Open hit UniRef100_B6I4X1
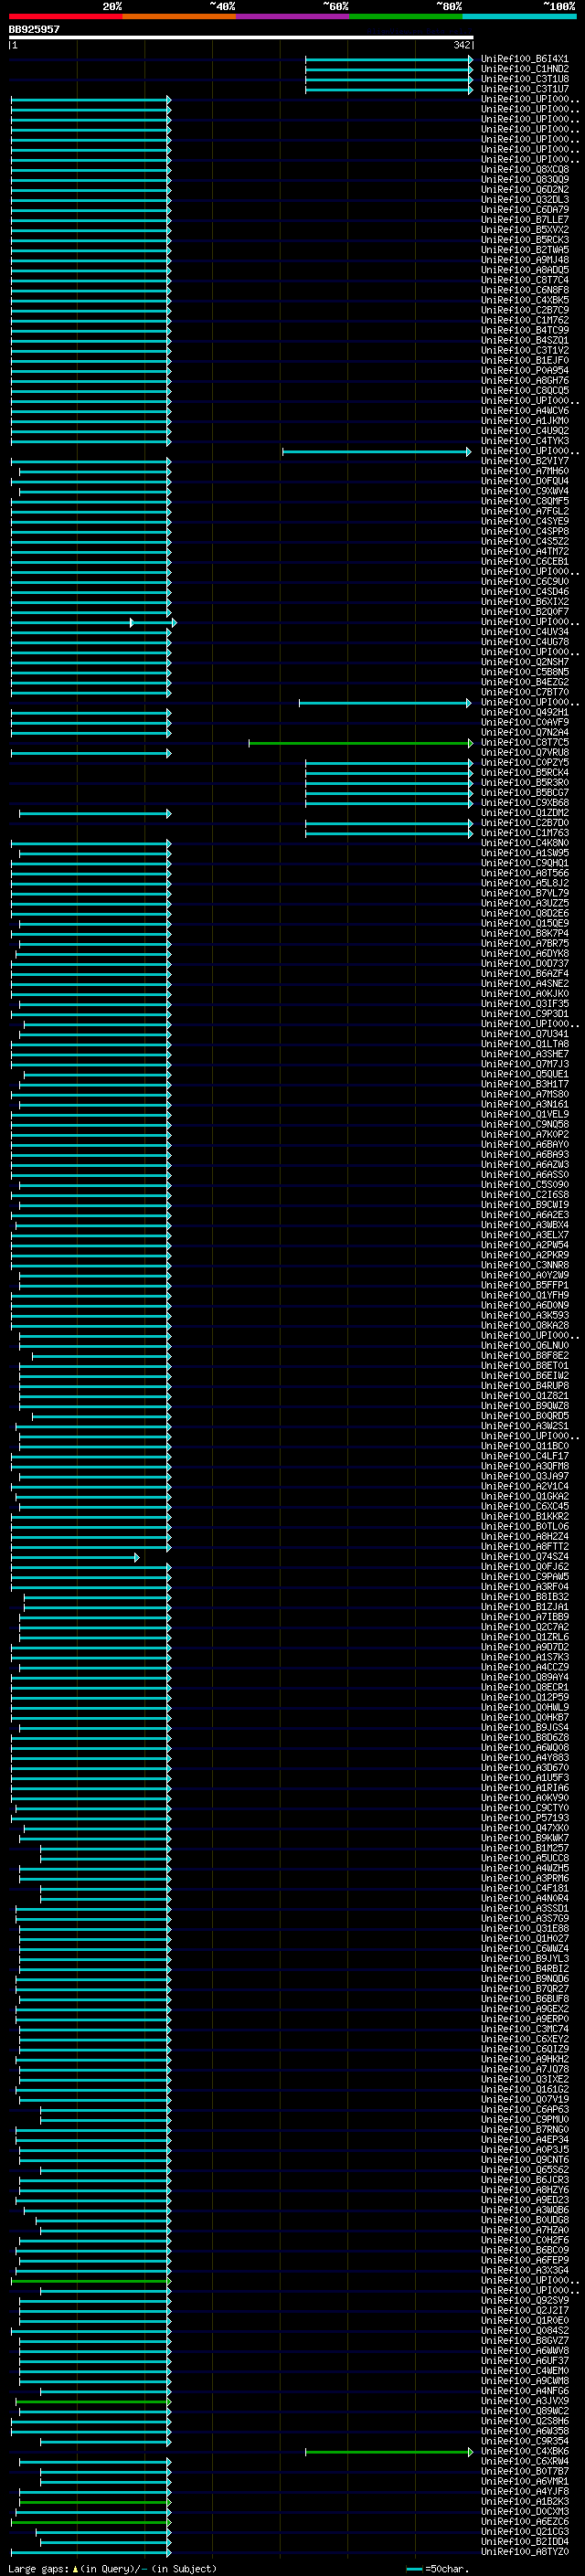 [x=525, y=59]
